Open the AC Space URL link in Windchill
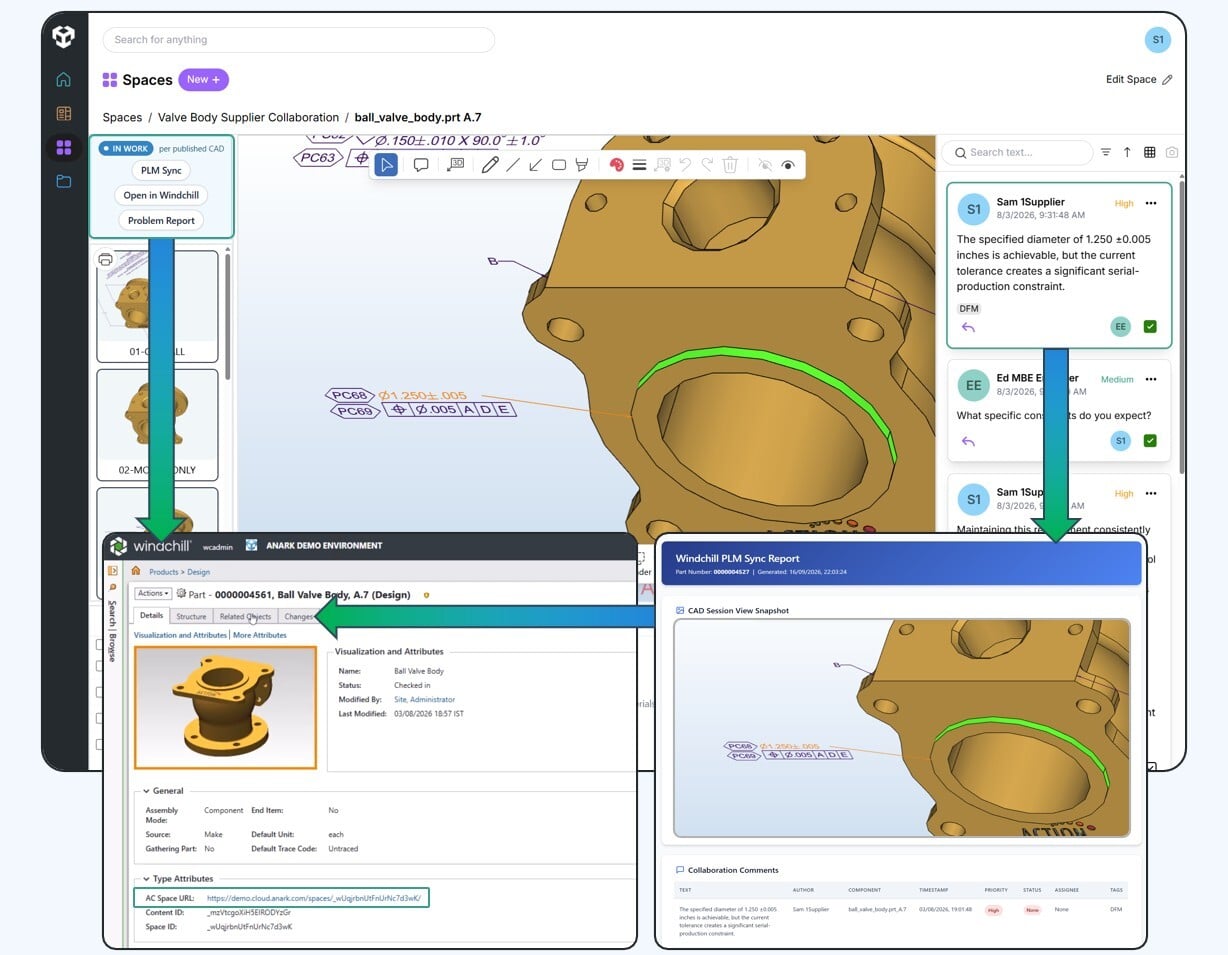This screenshot has width=1228, height=955. coord(315,898)
